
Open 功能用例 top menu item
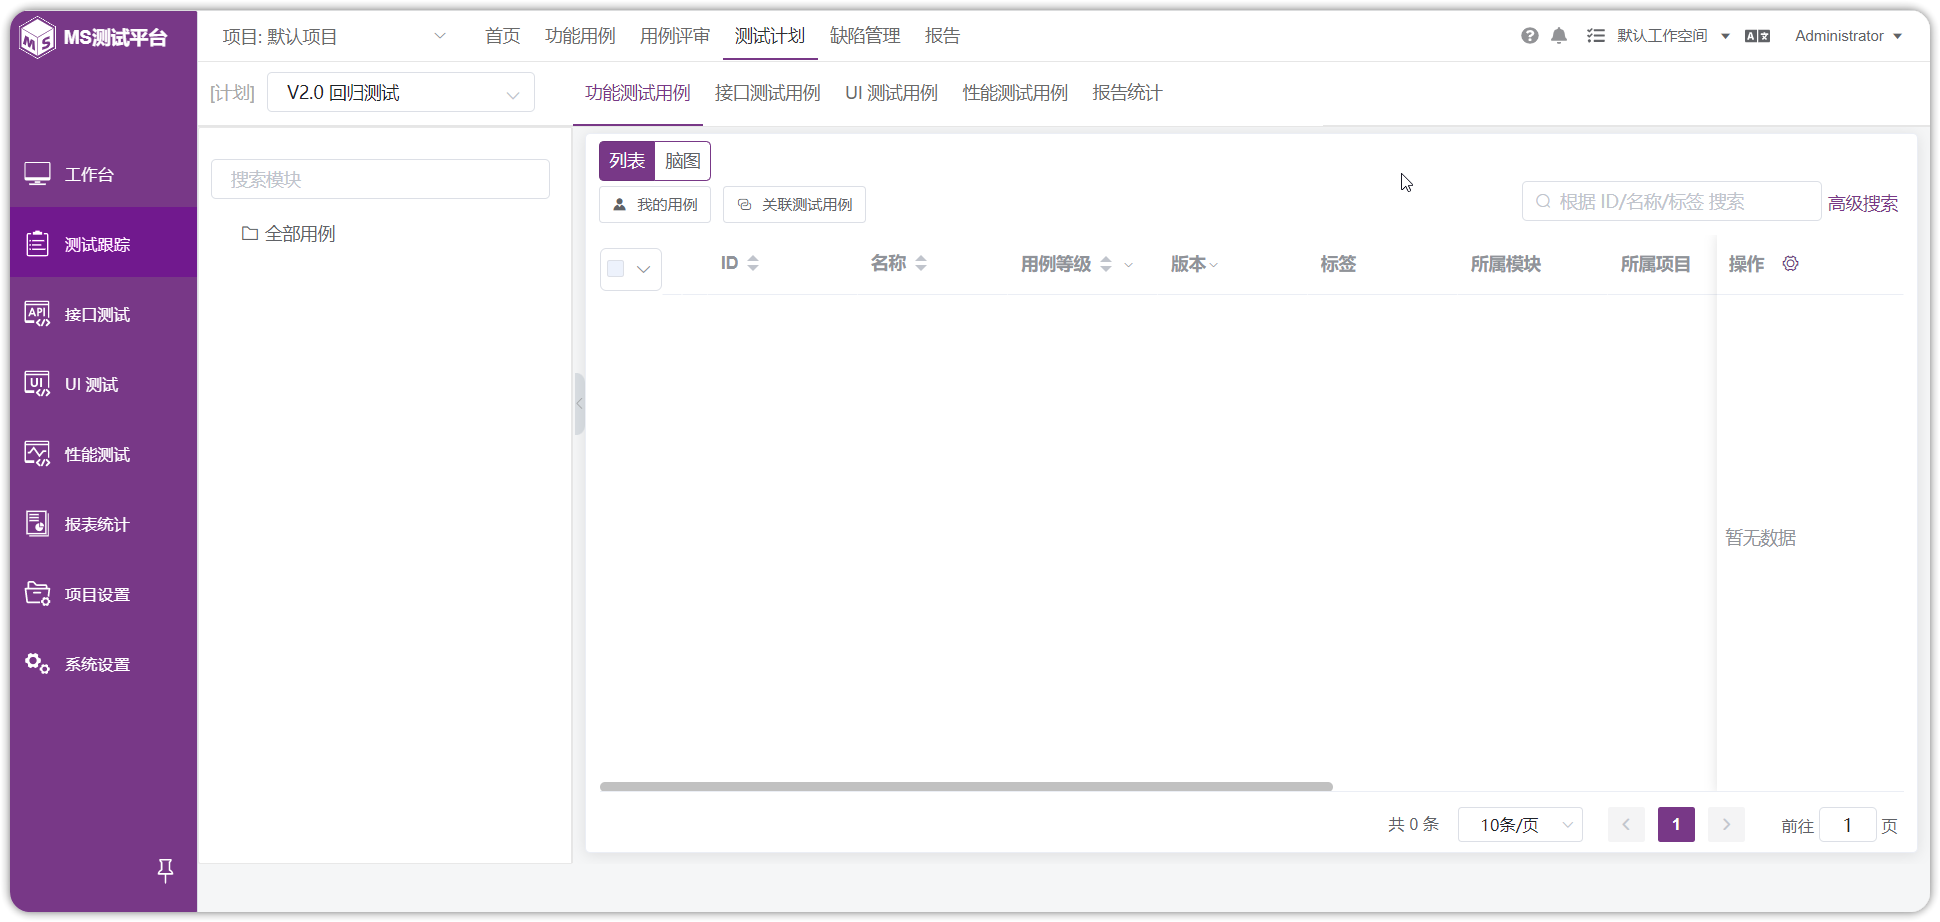[x=580, y=36]
